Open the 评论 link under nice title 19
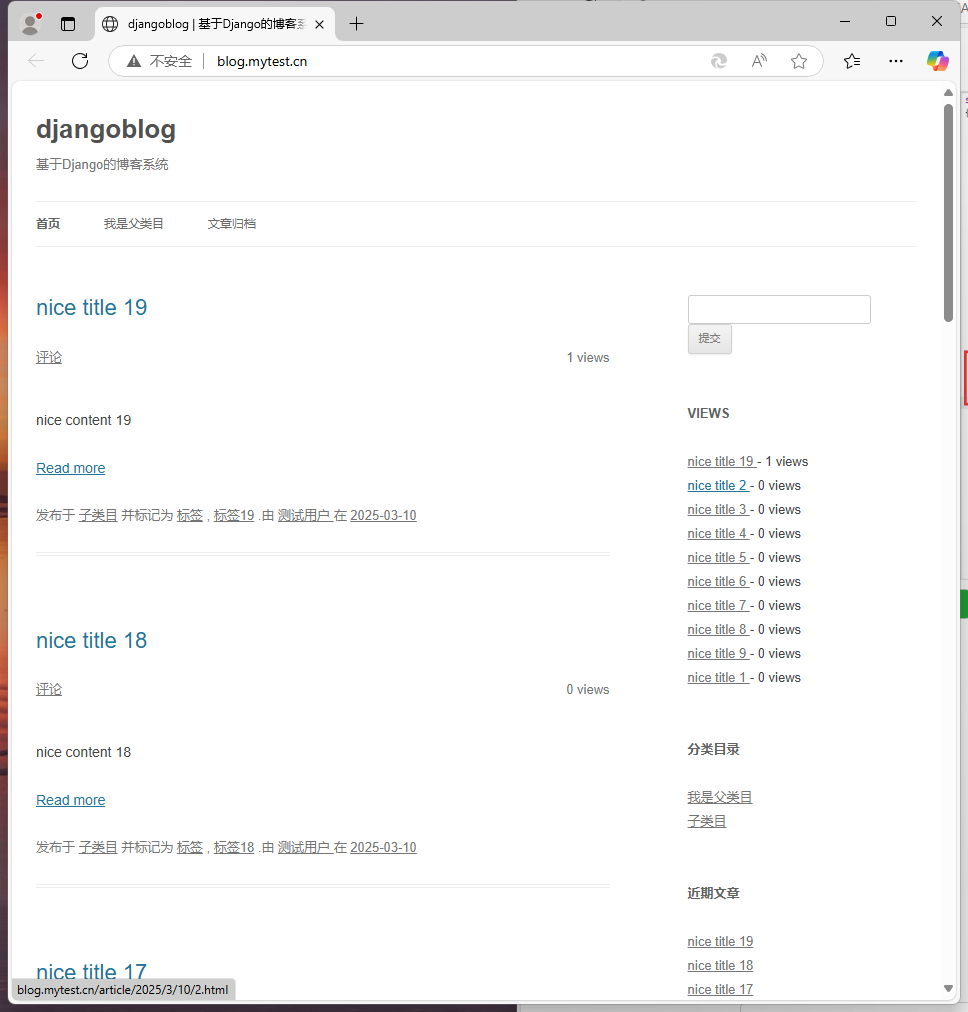The height and width of the screenshot is (1012, 968). [49, 358]
